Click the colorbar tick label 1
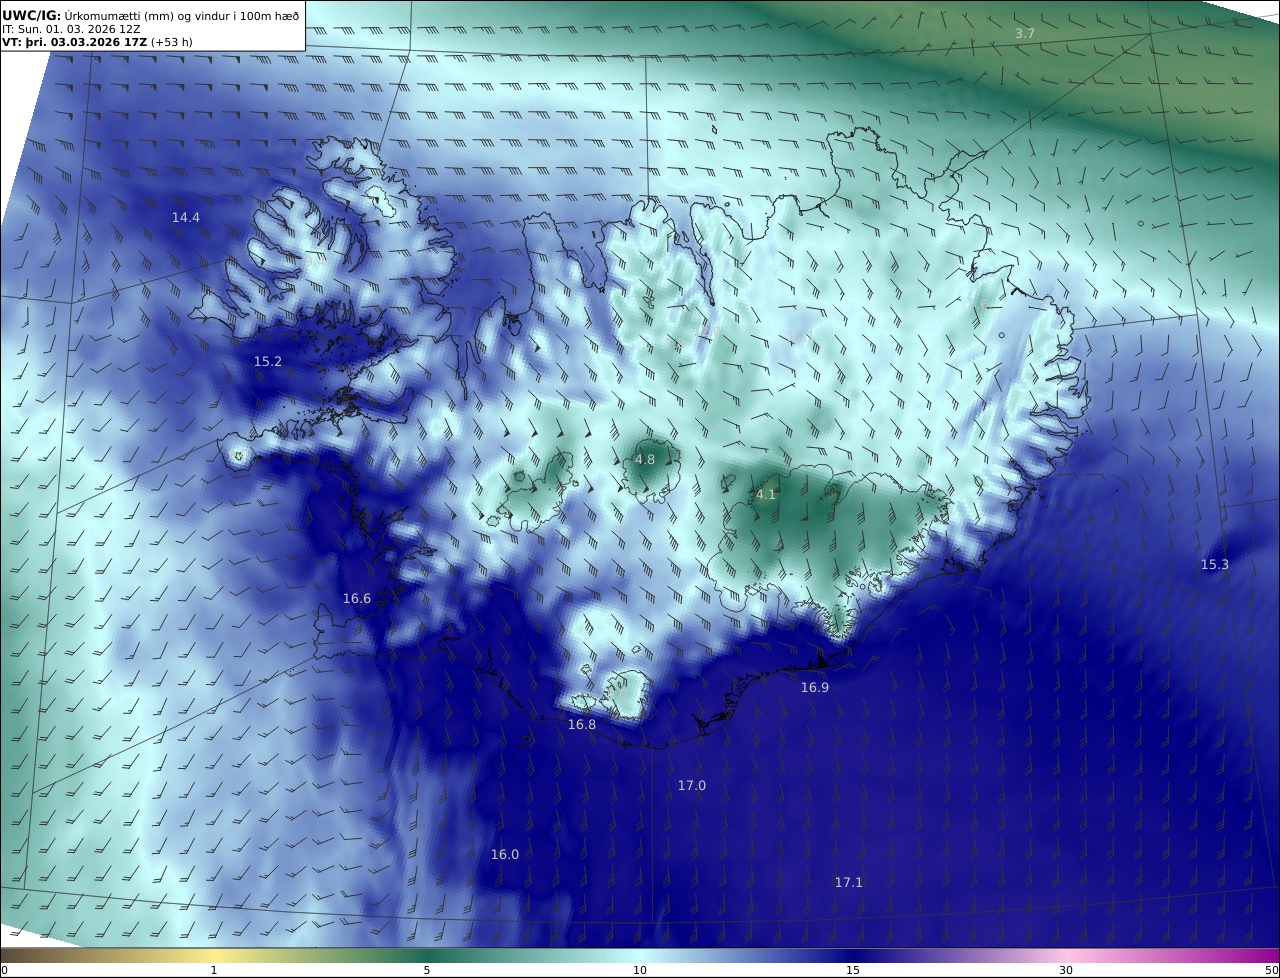The height and width of the screenshot is (978, 1280). [x=214, y=971]
